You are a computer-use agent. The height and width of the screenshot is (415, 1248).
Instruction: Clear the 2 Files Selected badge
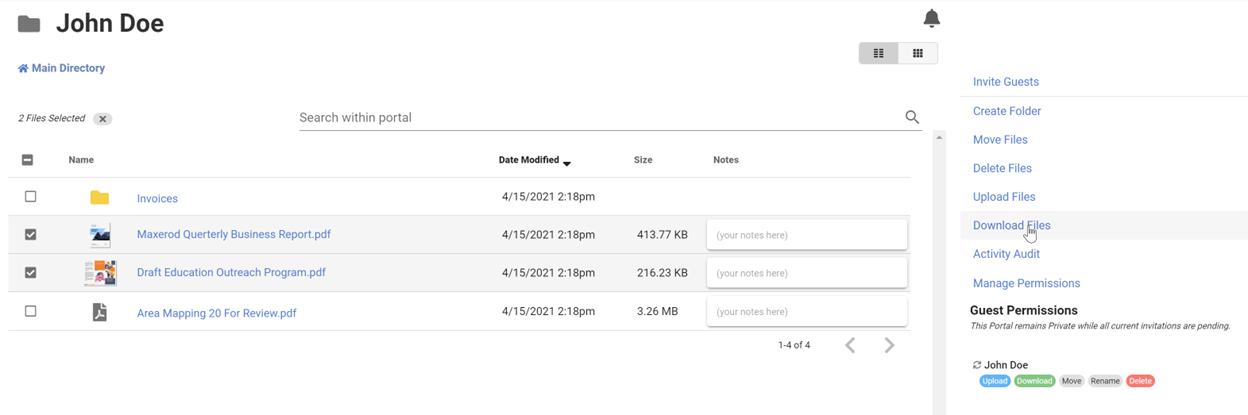click(103, 119)
